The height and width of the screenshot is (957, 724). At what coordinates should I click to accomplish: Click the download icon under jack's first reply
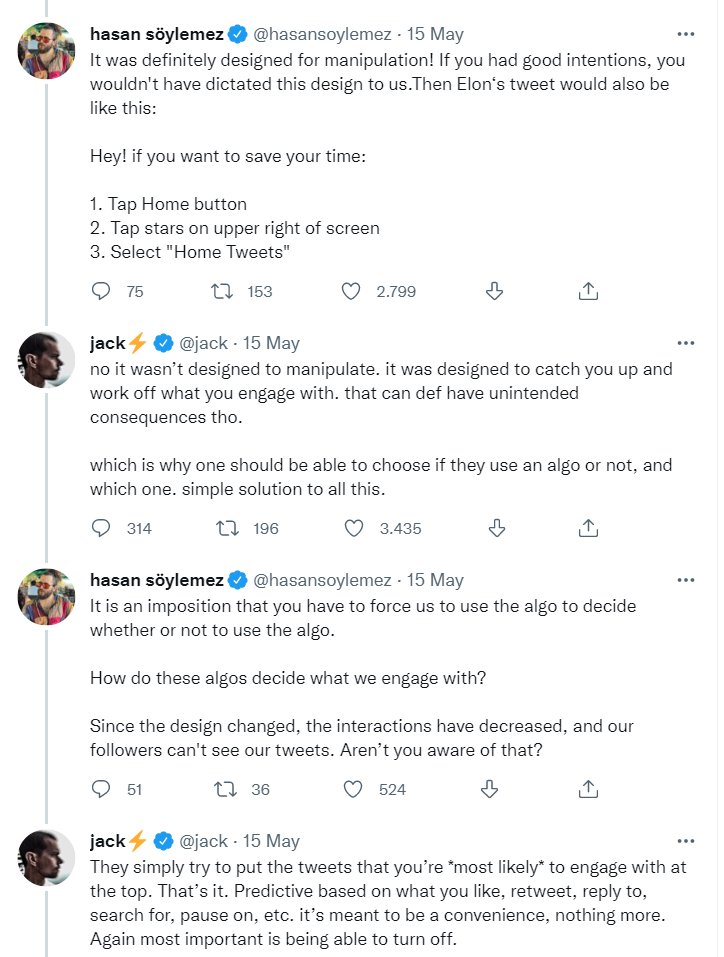[497, 528]
